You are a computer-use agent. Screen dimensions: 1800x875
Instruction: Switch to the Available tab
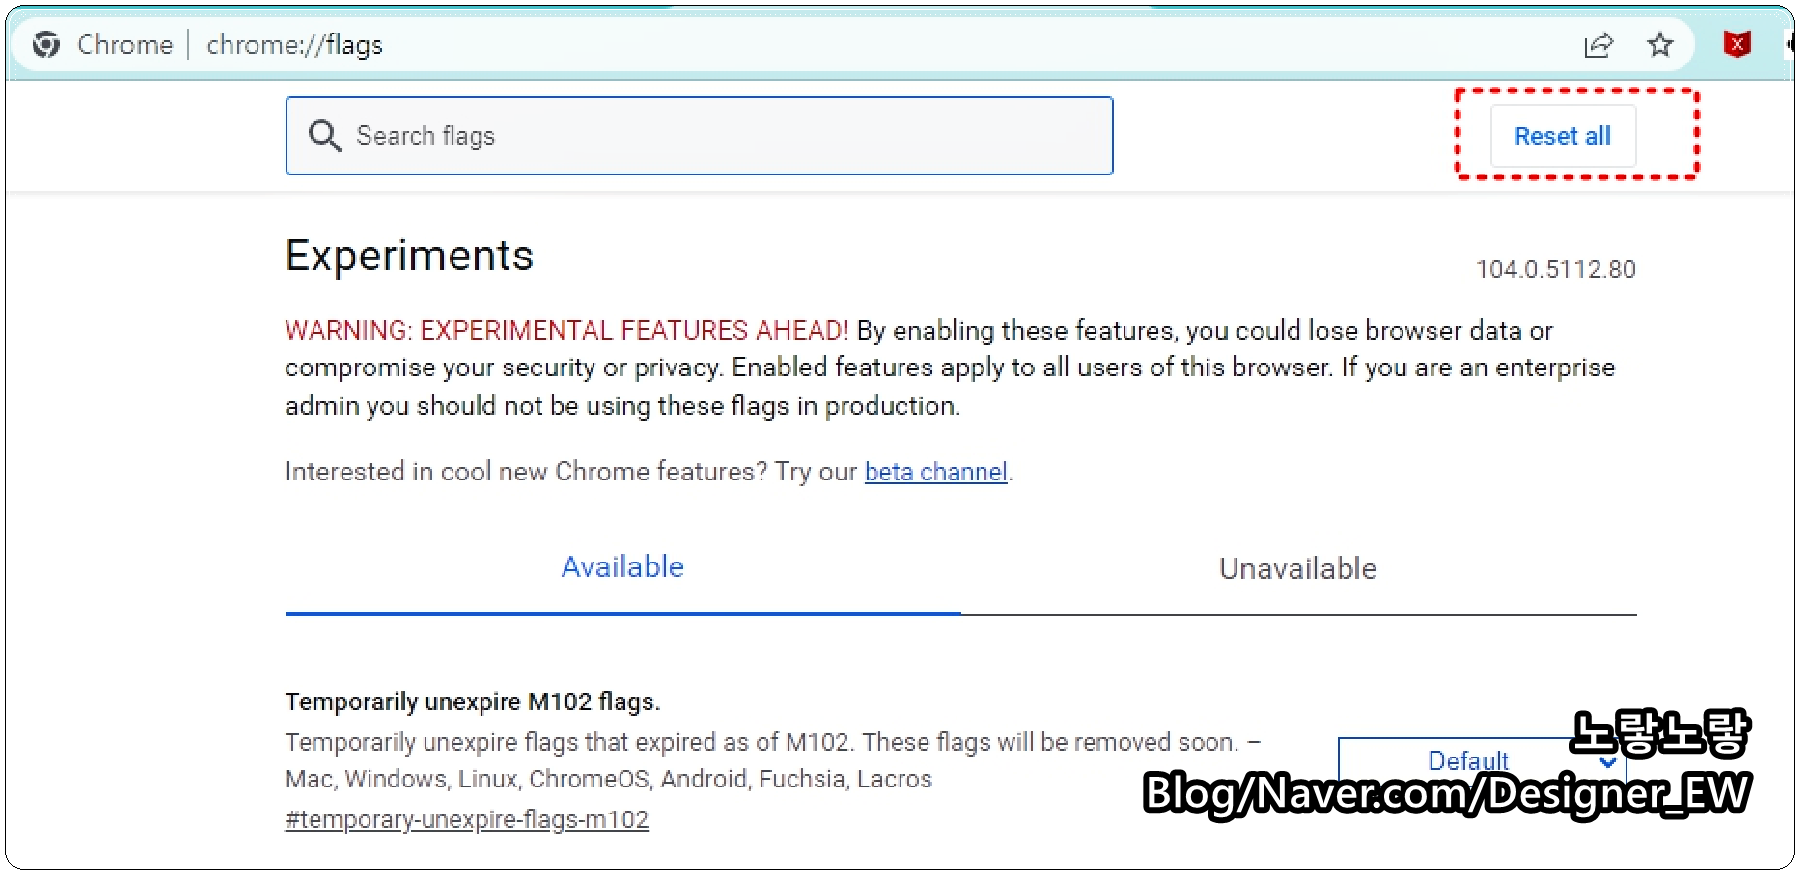[x=623, y=567]
